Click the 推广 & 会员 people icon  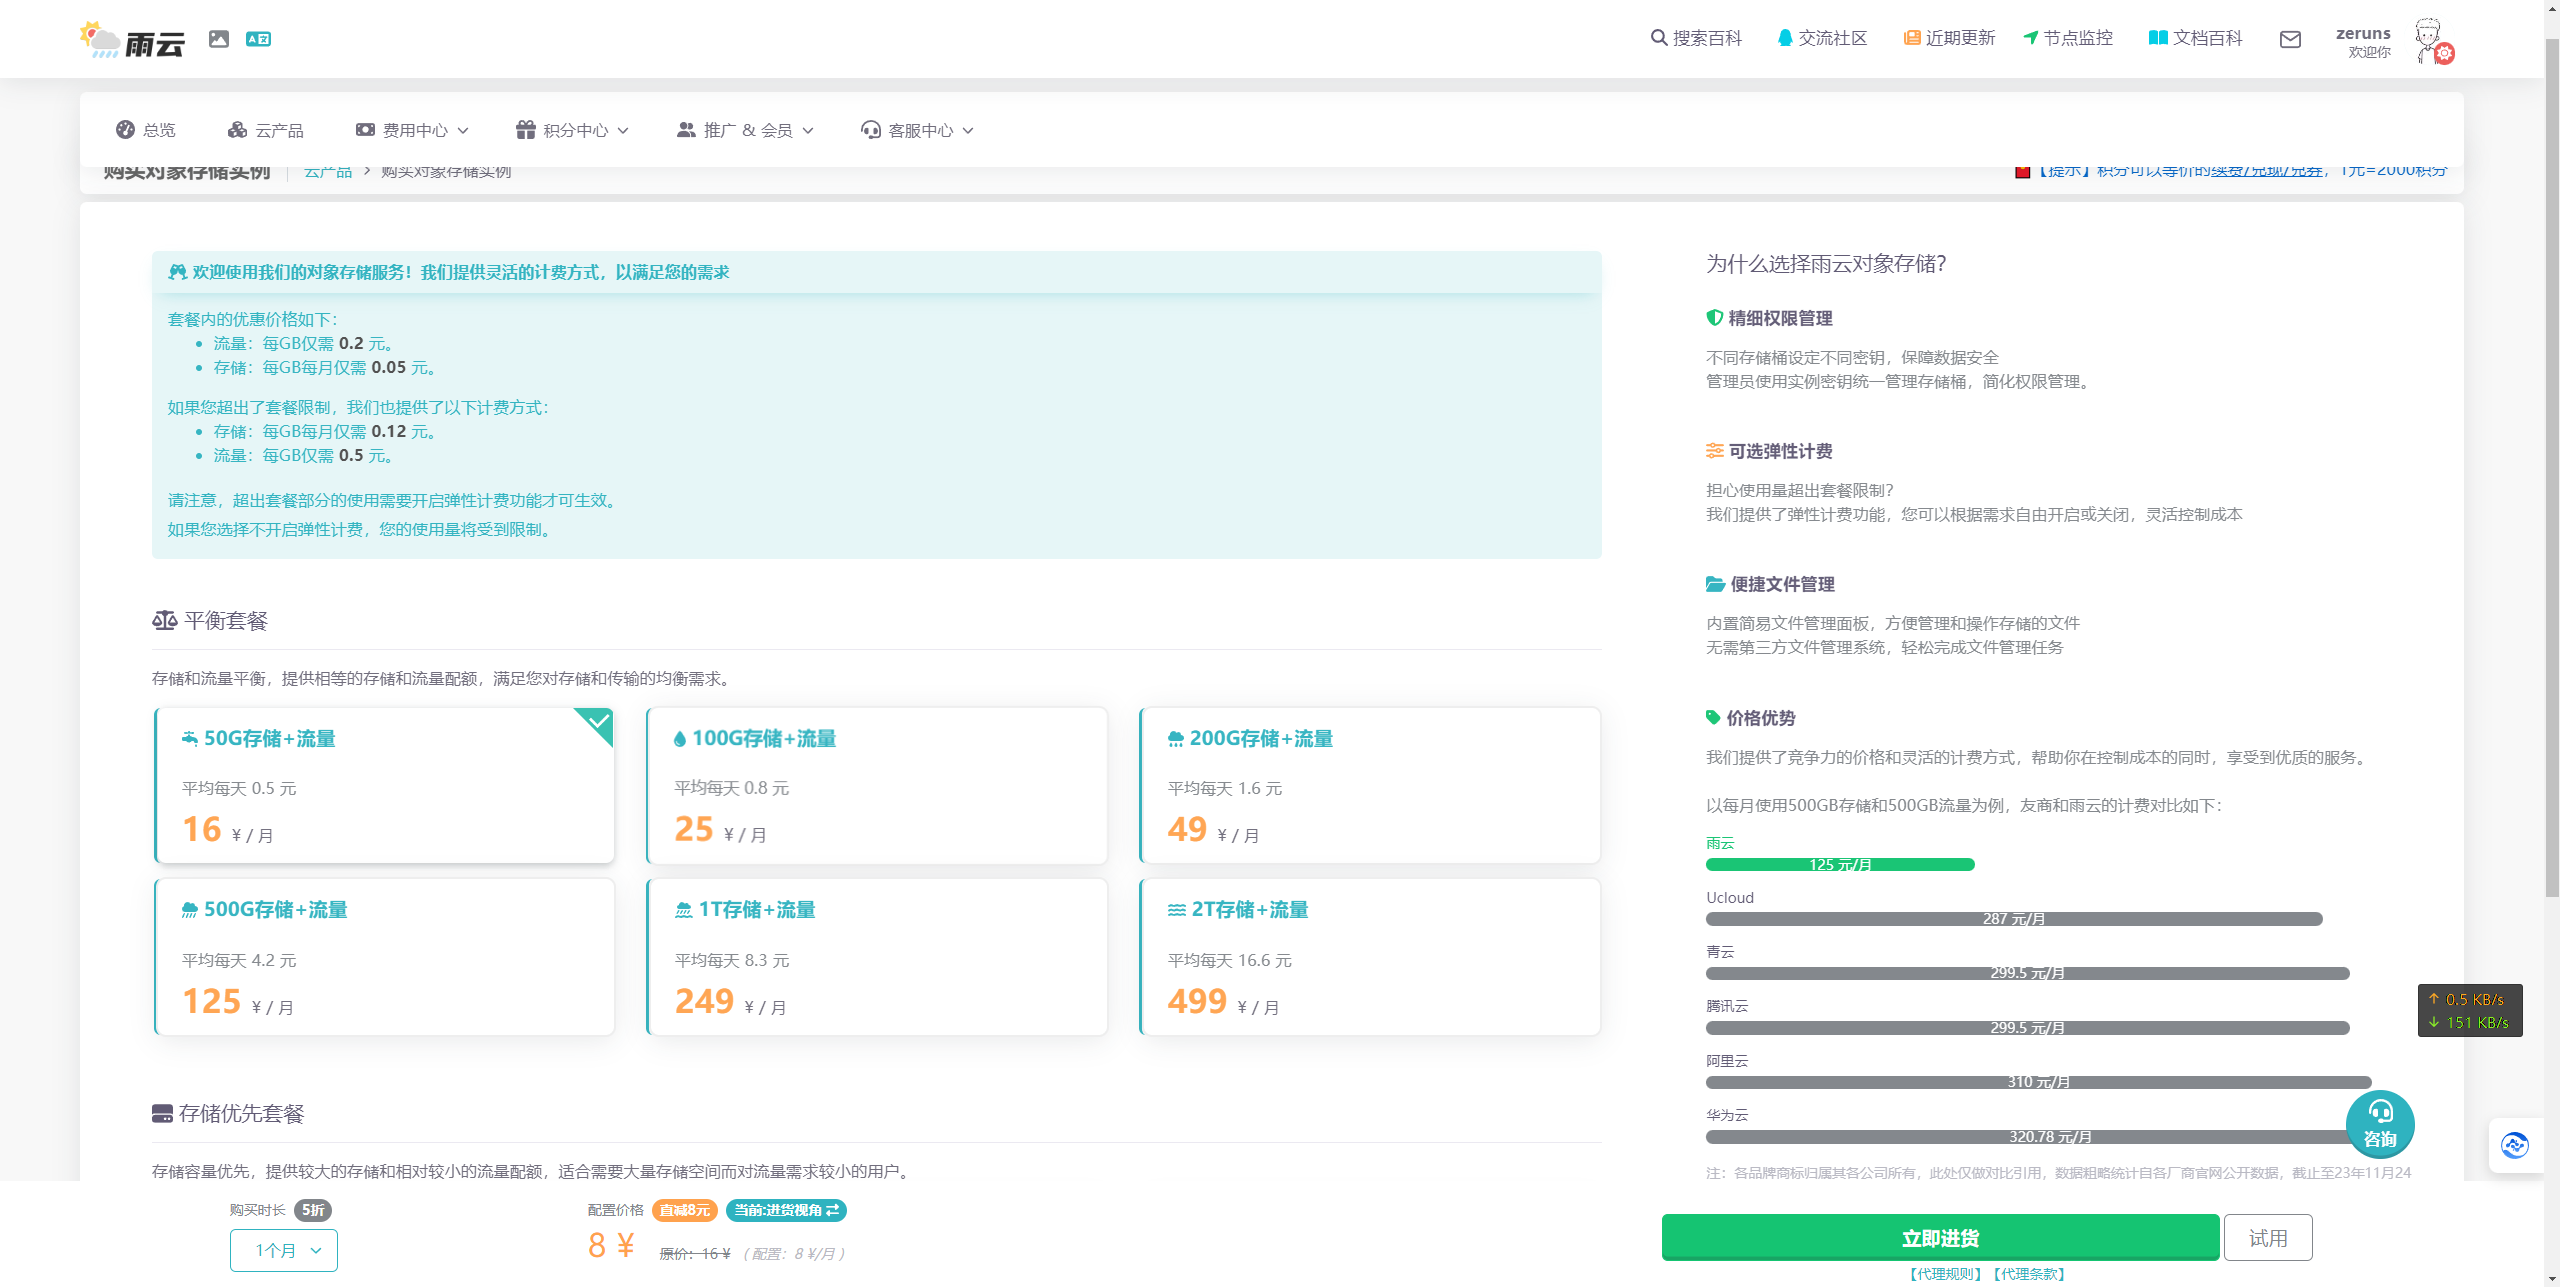point(686,130)
